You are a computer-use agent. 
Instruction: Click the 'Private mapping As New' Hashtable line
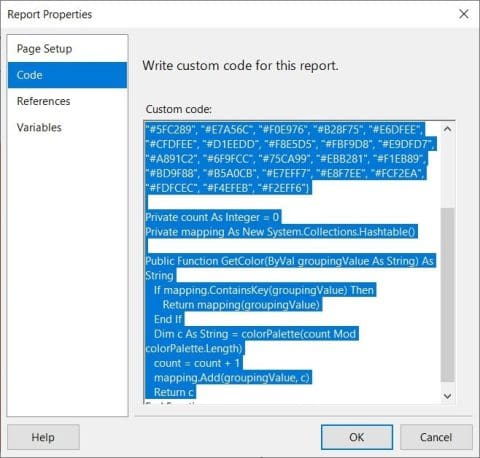tap(281, 232)
